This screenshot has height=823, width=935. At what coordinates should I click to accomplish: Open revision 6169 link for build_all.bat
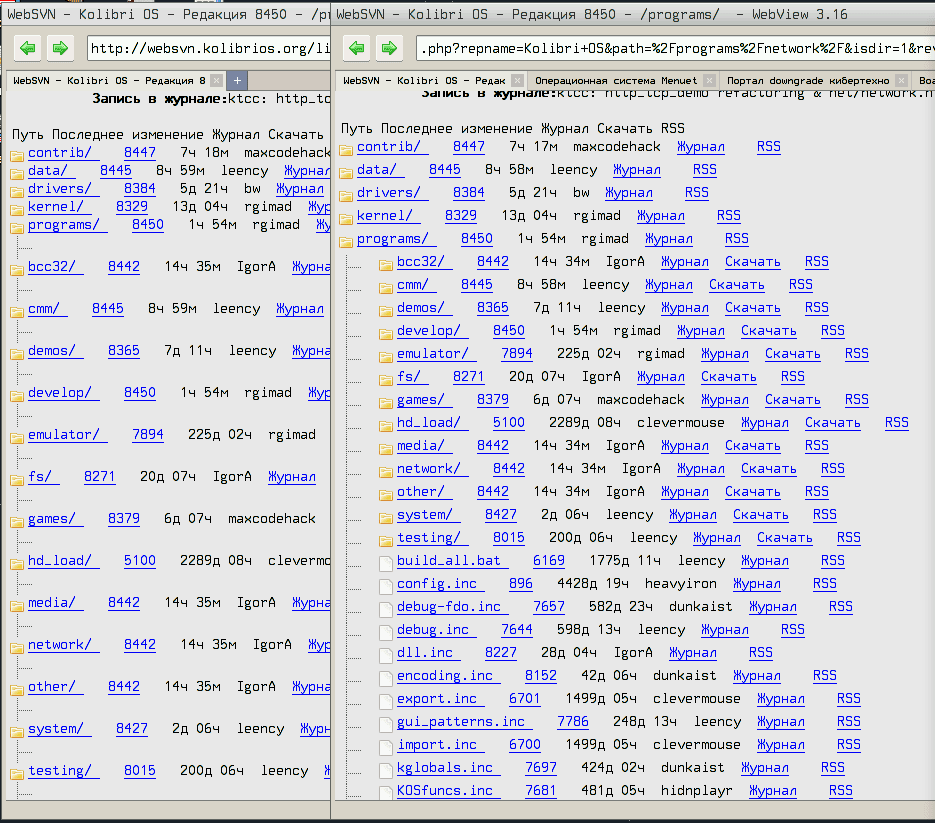548,560
